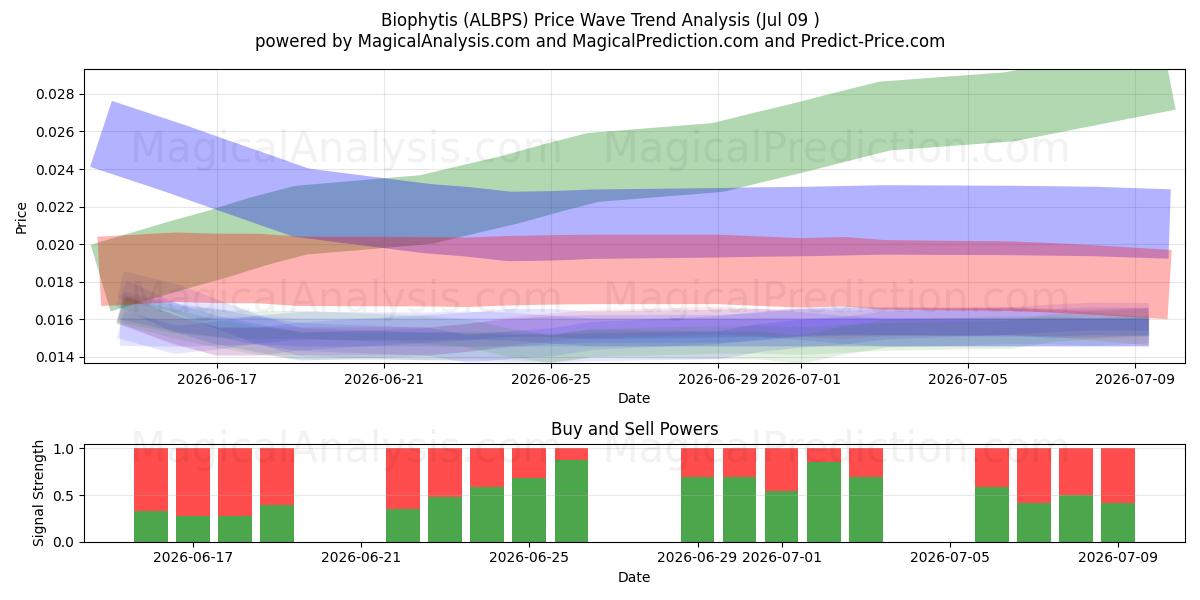
Task: Click the 2026-06-21 date tick on bar chart
Action: [361, 558]
